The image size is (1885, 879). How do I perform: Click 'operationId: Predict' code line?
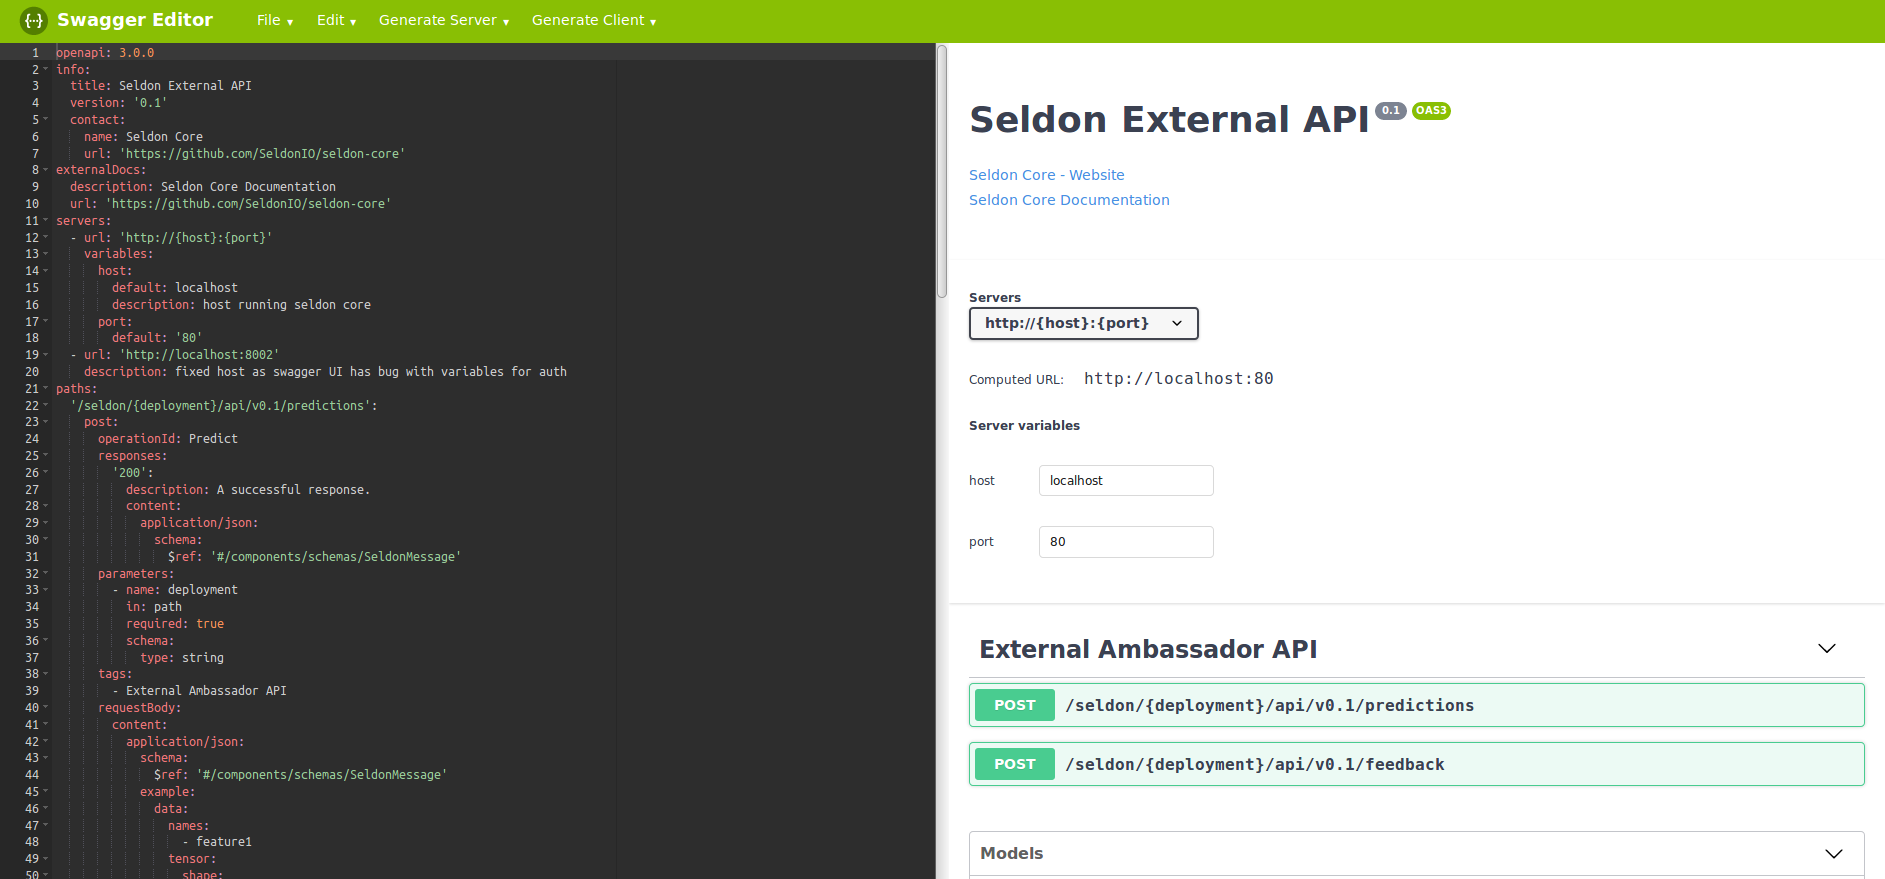168,439
